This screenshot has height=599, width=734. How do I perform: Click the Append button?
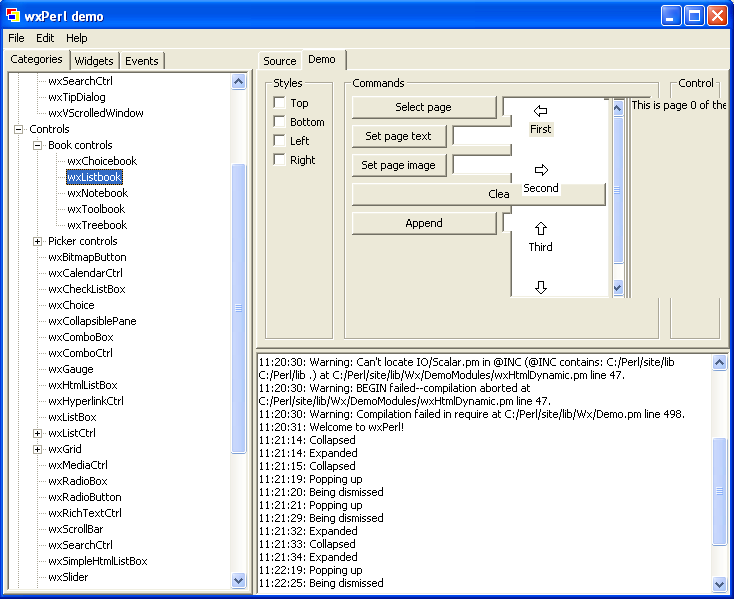coord(424,223)
